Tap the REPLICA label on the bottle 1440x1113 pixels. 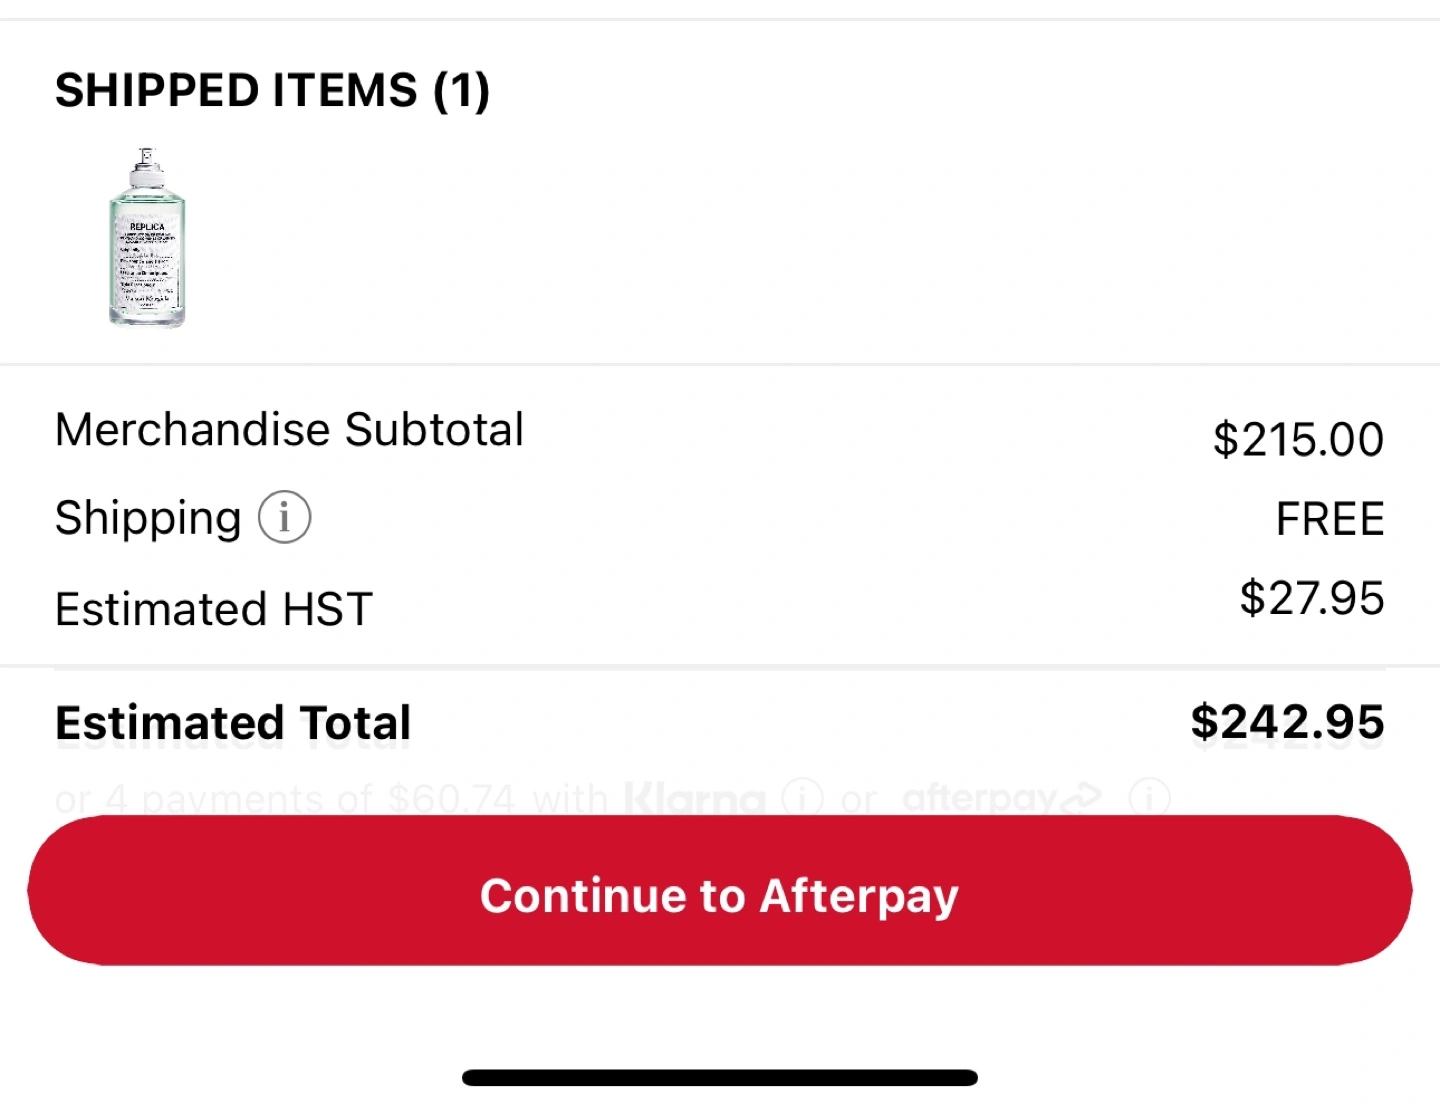[x=147, y=227]
